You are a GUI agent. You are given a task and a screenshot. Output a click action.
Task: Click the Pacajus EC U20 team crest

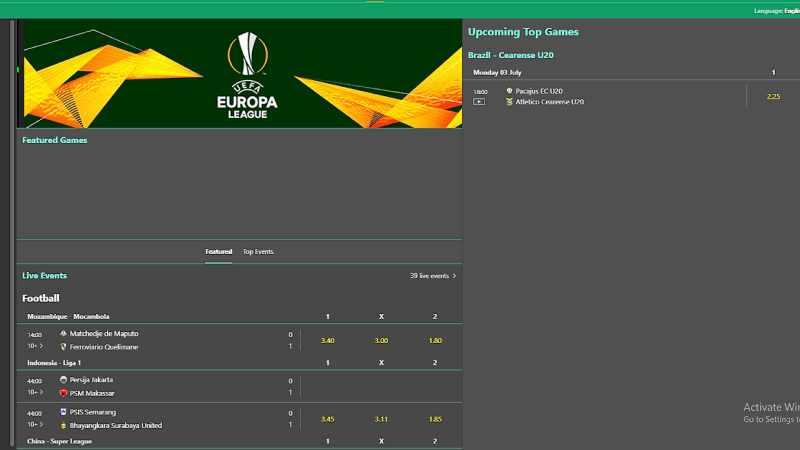pyautogui.click(x=509, y=91)
